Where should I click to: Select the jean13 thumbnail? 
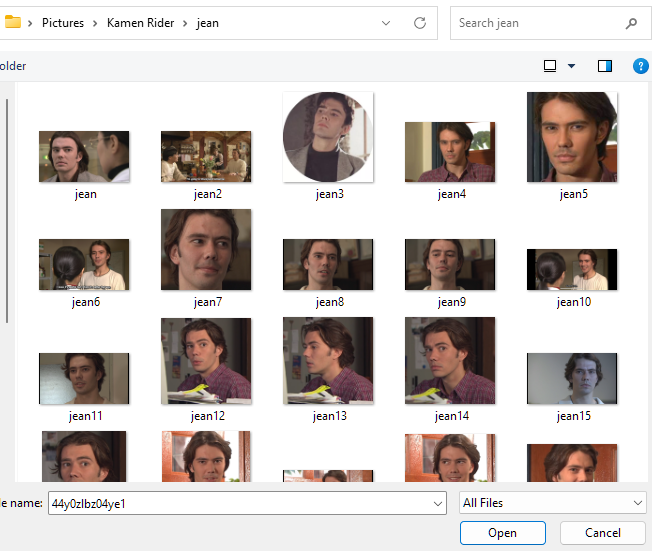(x=328, y=361)
